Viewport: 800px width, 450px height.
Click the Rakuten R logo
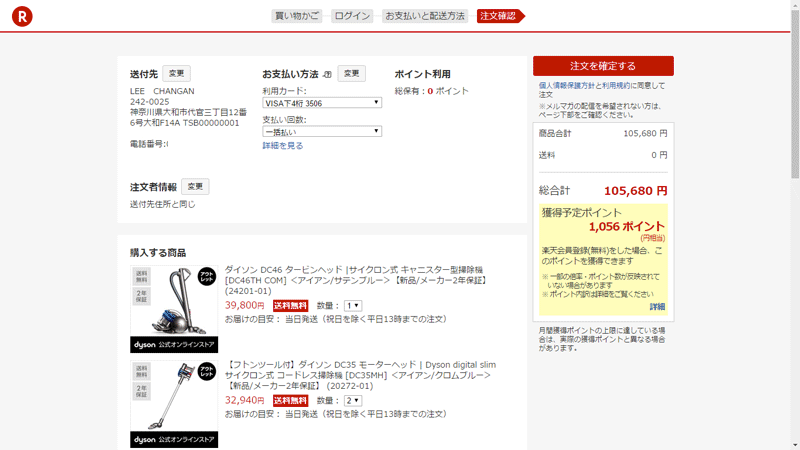[22, 16]
